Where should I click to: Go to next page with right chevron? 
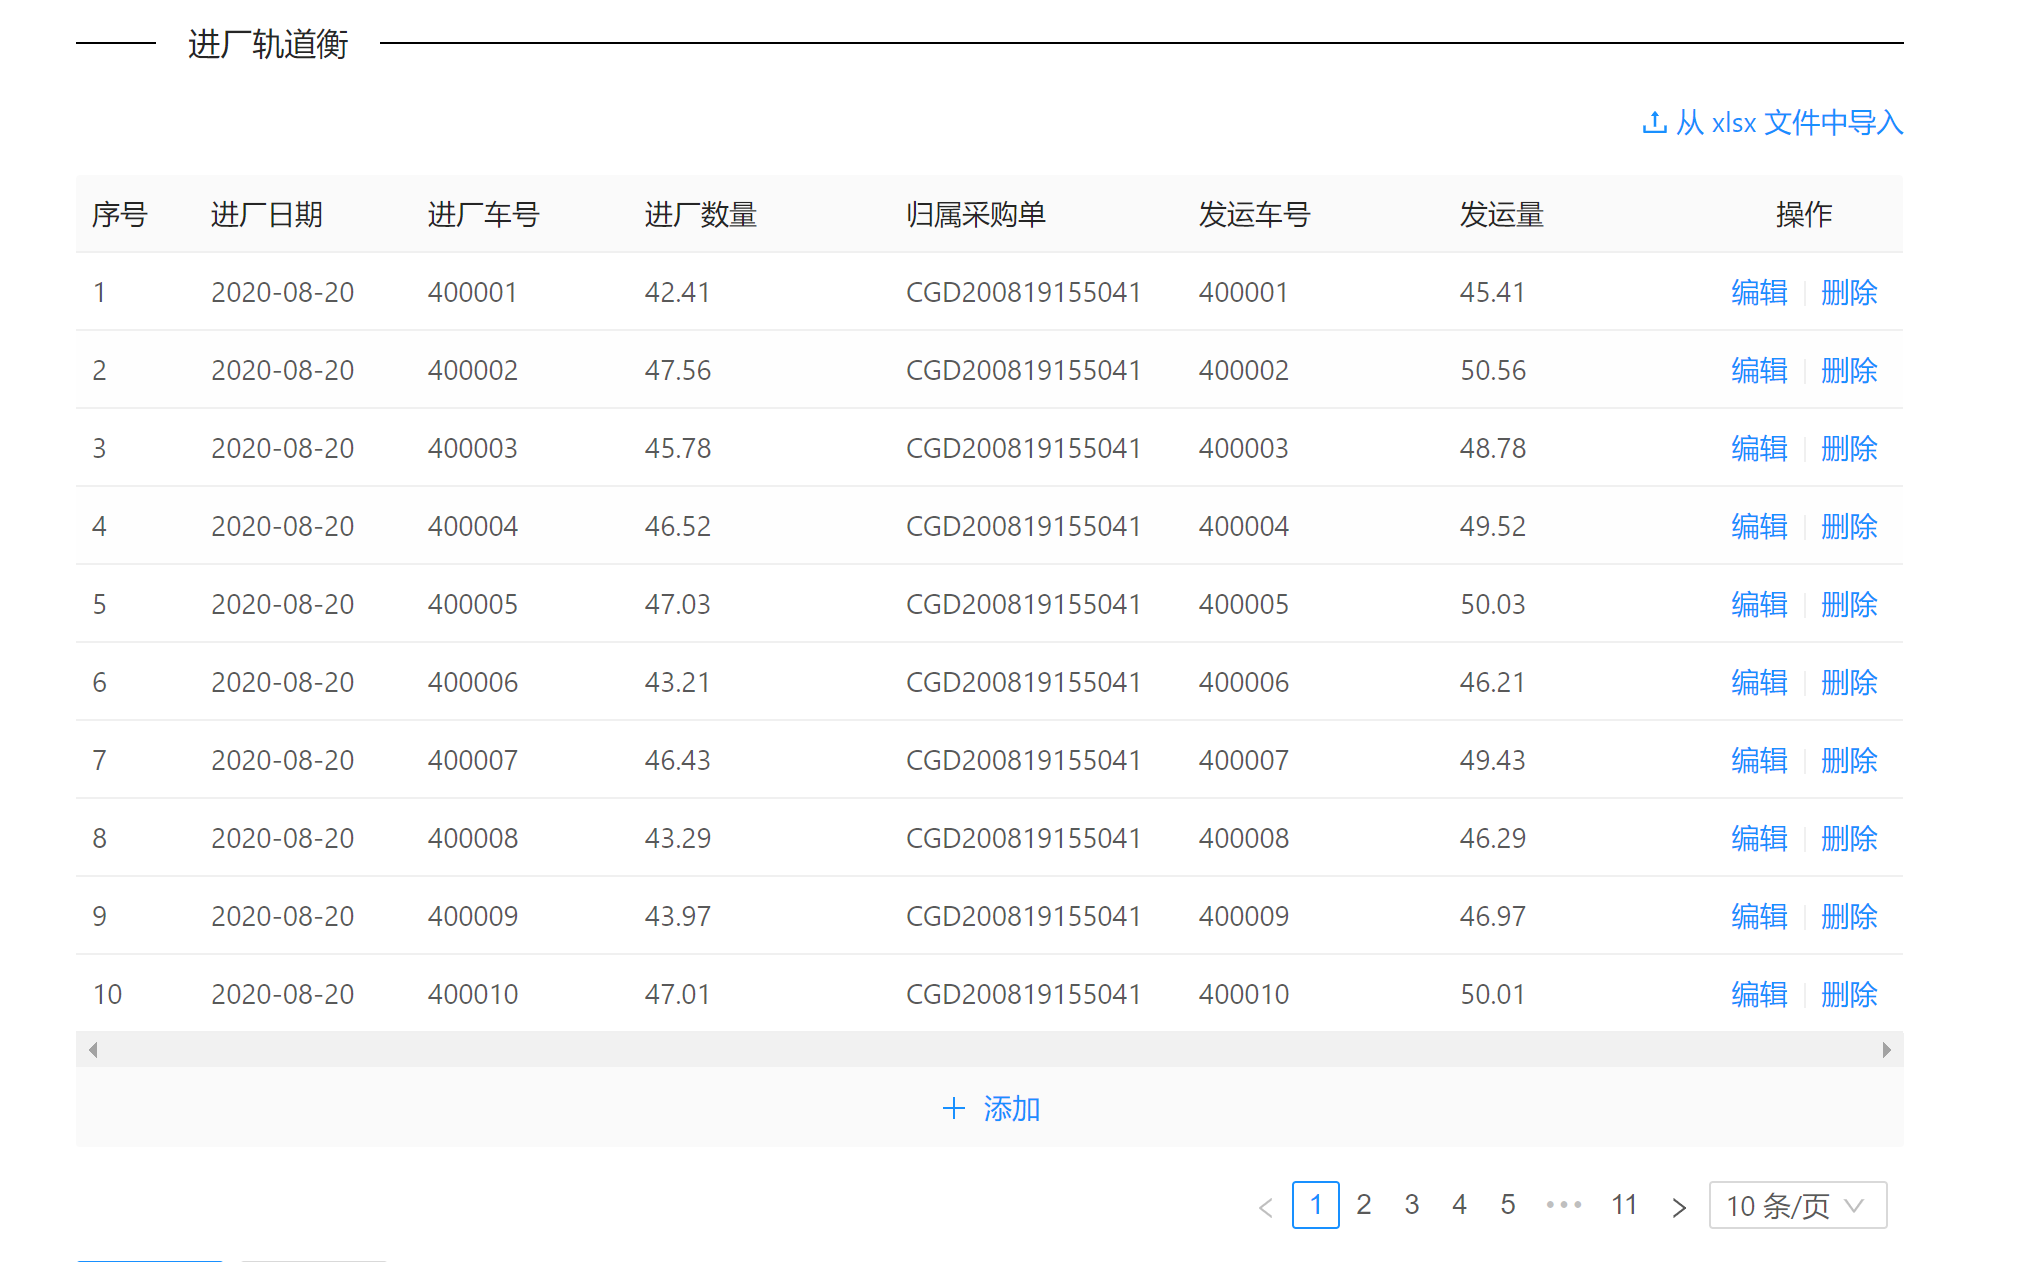pyautogui.click(x=1678, y=1207)
